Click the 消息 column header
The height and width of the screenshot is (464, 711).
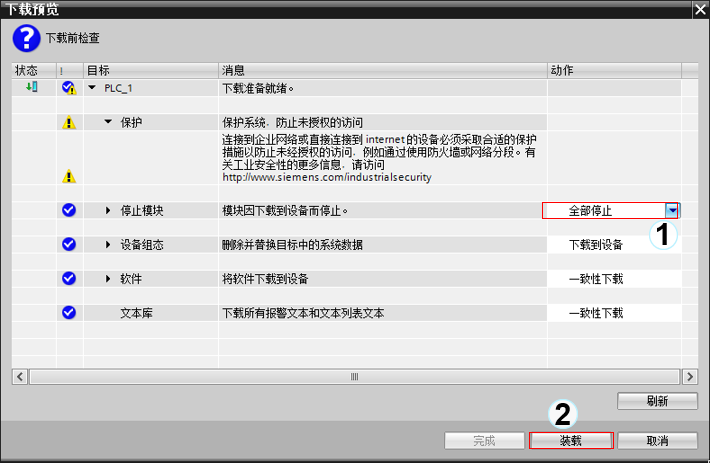coord(380,71)
